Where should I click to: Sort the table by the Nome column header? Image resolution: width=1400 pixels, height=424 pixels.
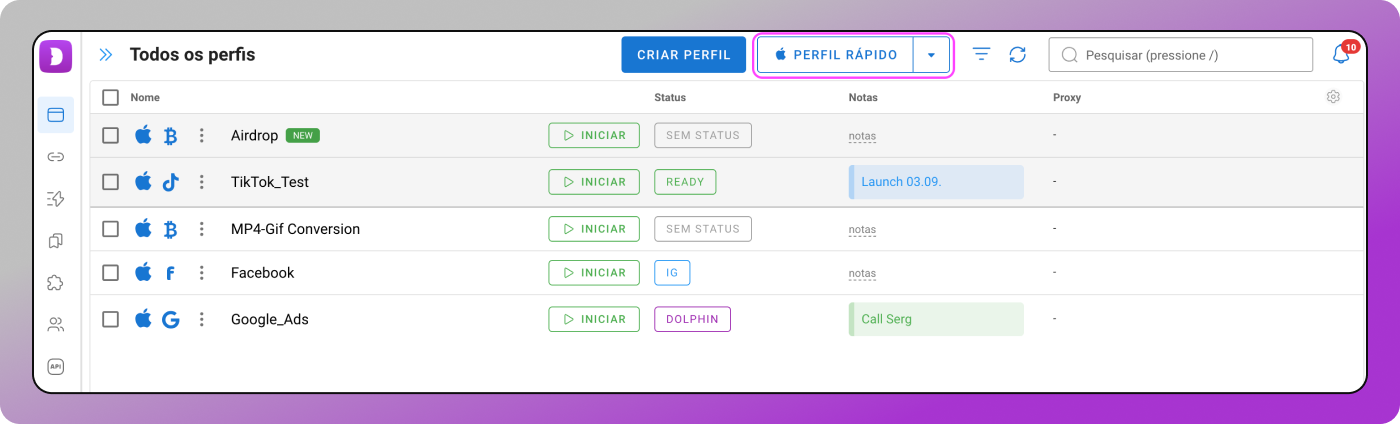coord(145,97)
